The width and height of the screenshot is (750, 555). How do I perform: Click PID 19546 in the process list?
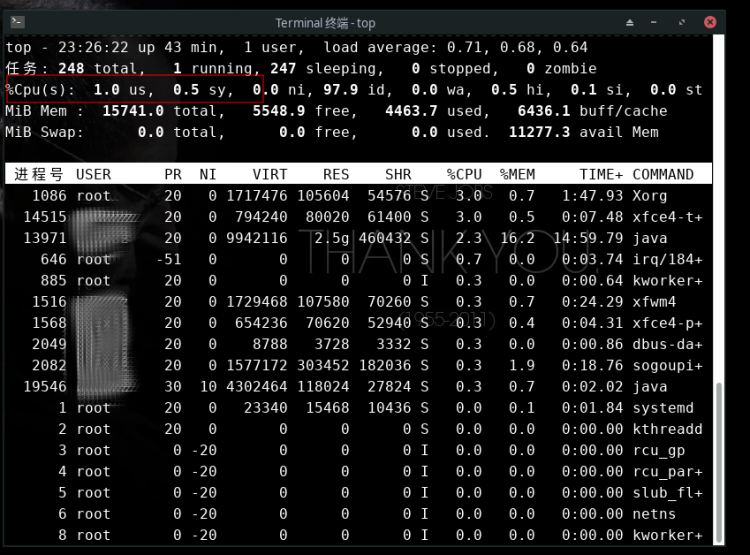(x=44, y=387)
